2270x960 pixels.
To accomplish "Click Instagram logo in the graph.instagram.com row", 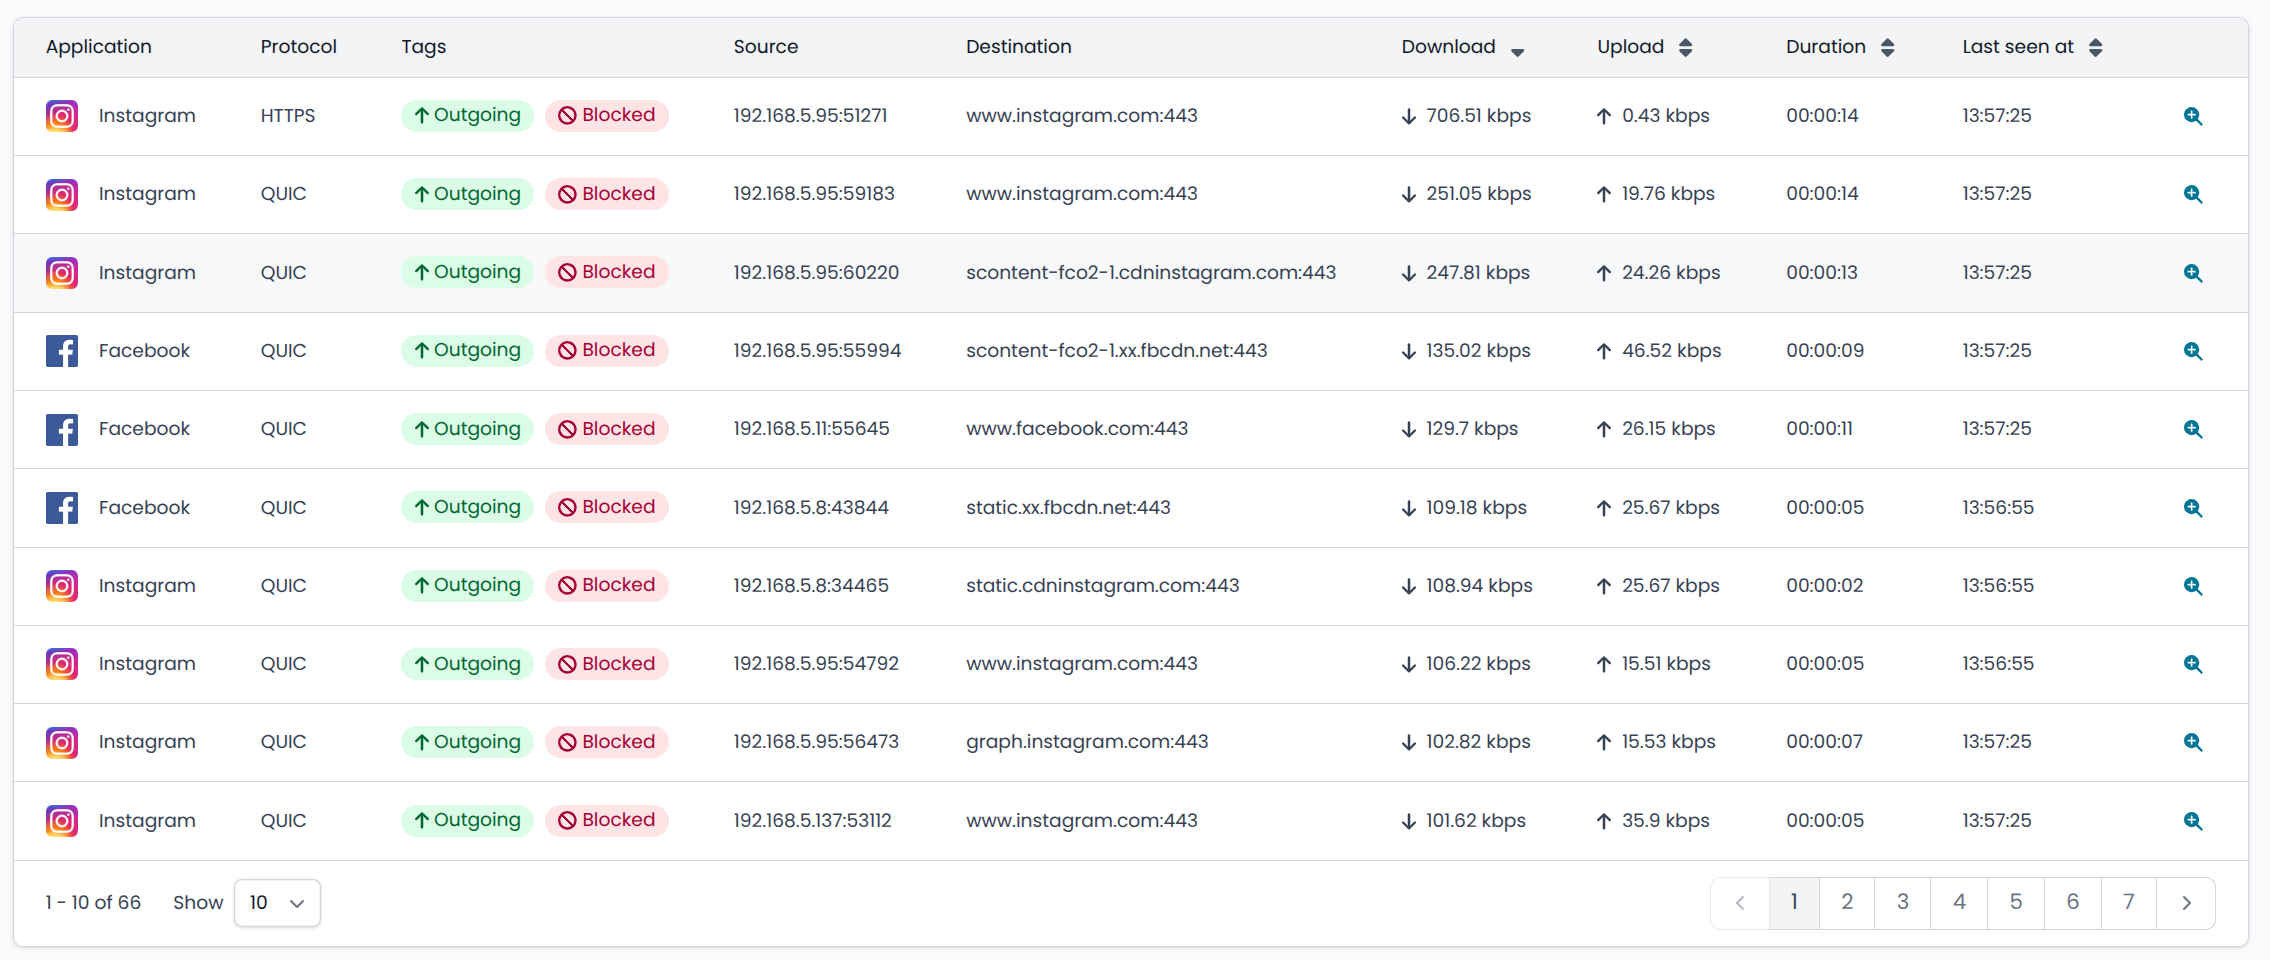I will (62, 742).
